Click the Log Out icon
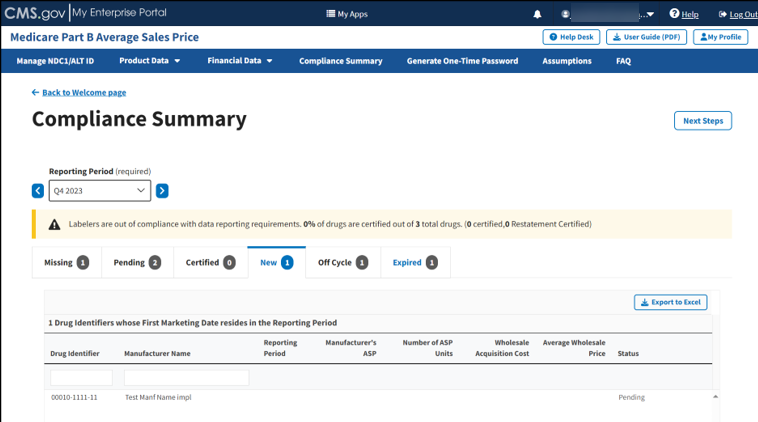Viewport: 758px width, 422px height. [724, 14]
